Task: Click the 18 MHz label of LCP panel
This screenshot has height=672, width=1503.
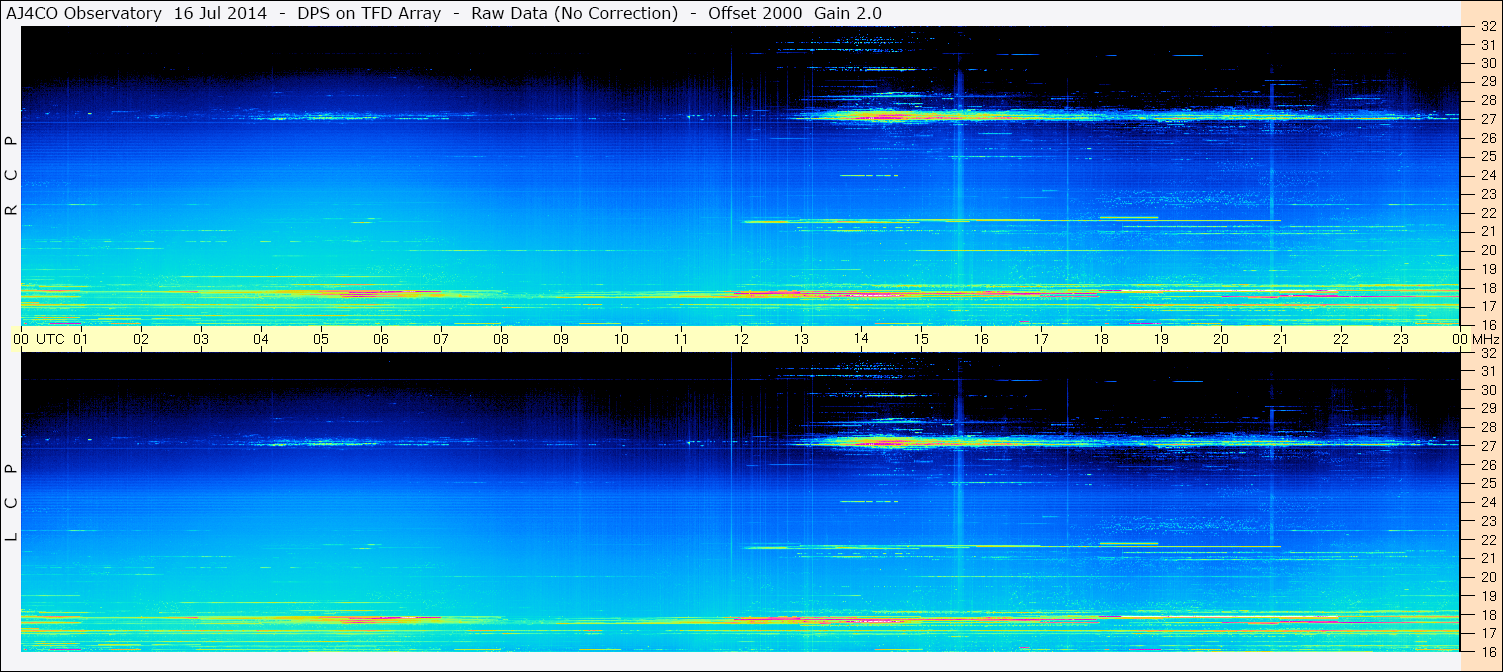Action: pyautogui.click(x=1488, y=615)
